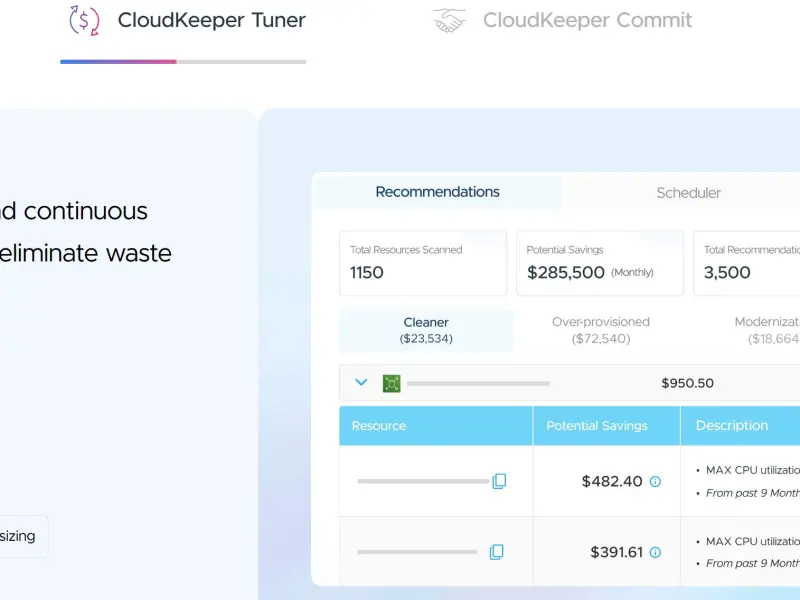The width and height of the screenshot is (800, 600).
Task: Select the Modernization category tab
Action: [x=767, y=330]
